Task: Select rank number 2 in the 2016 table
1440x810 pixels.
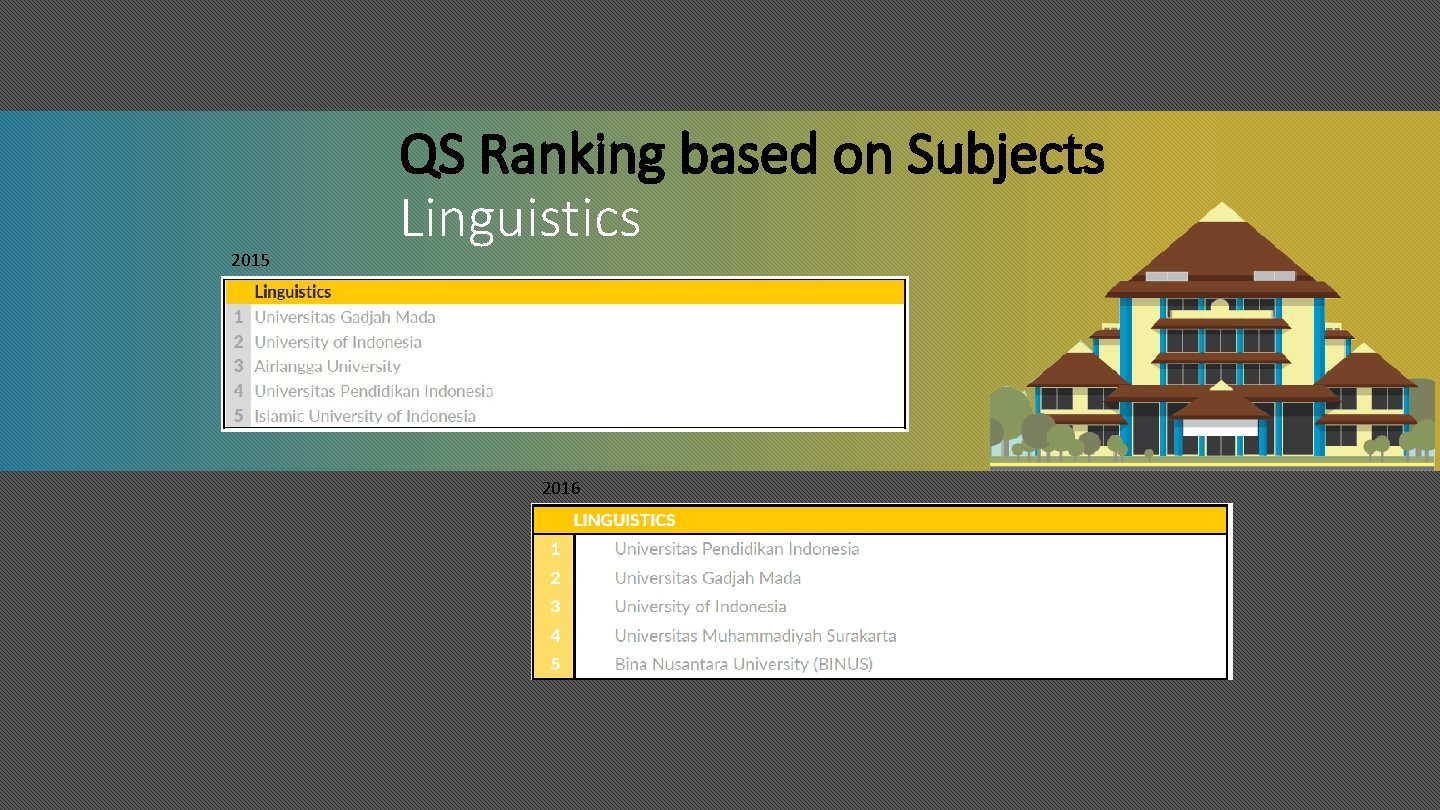Action: coord(555,578)
